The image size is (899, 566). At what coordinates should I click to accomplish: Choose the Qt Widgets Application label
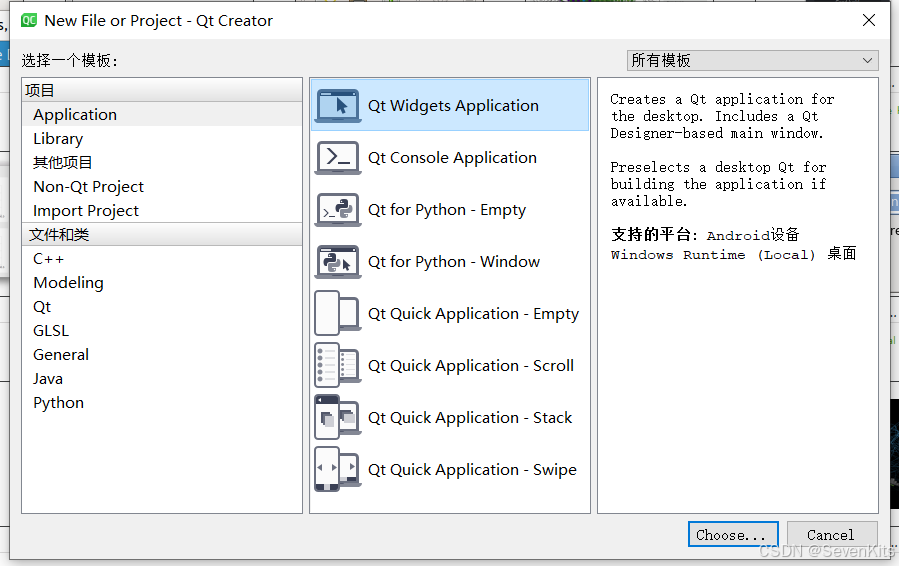[x=453, y=106]
